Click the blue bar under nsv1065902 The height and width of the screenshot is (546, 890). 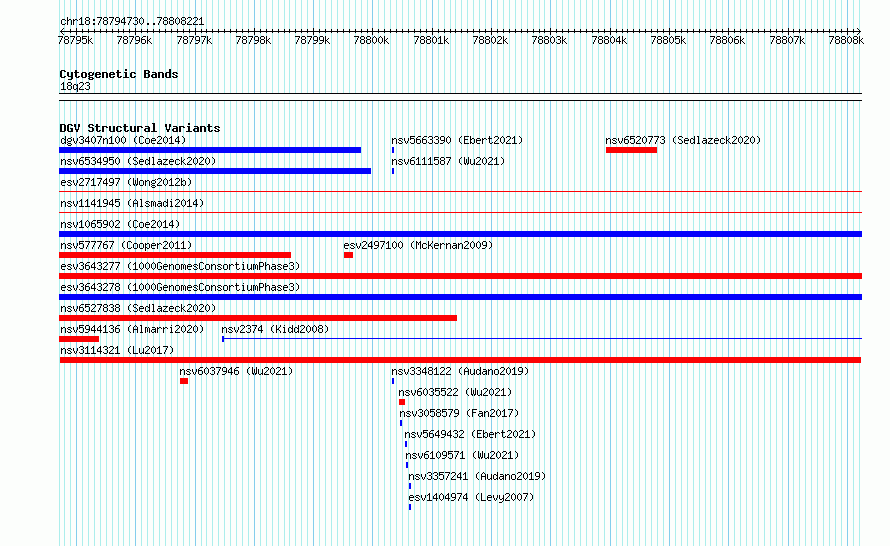point(460,234)
